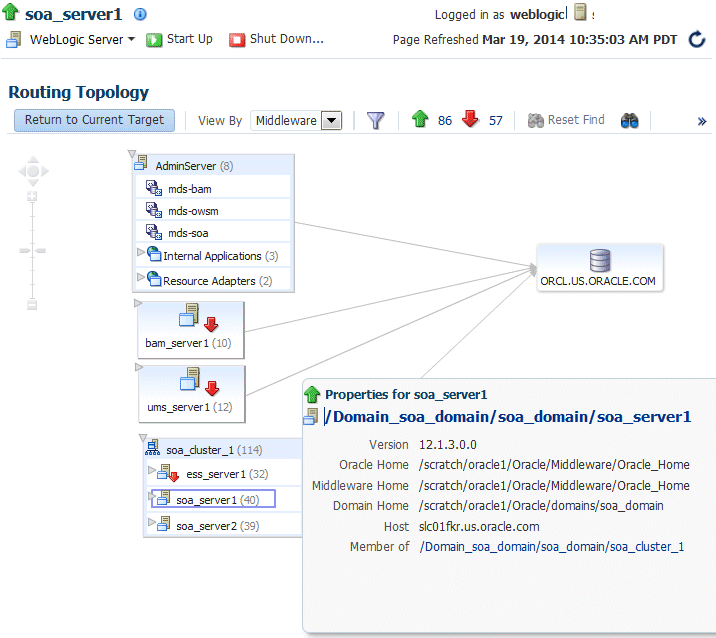Click the zoom slider handle

pyautogui.click(x=32, y=250)
